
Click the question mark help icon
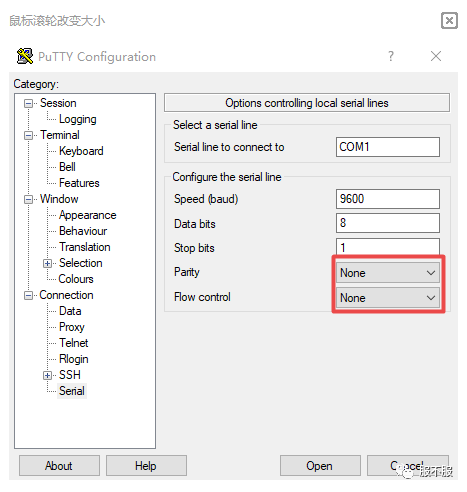(391, 56)
